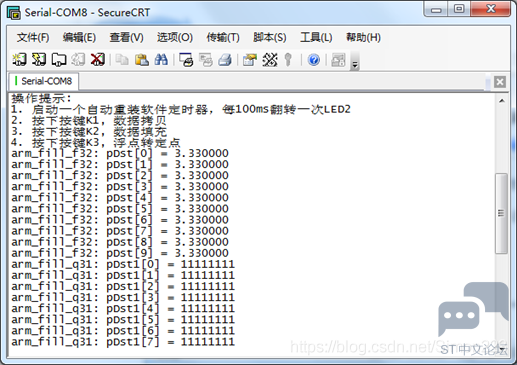Click the Copy icon in toolbar

(x=122, y=60)
